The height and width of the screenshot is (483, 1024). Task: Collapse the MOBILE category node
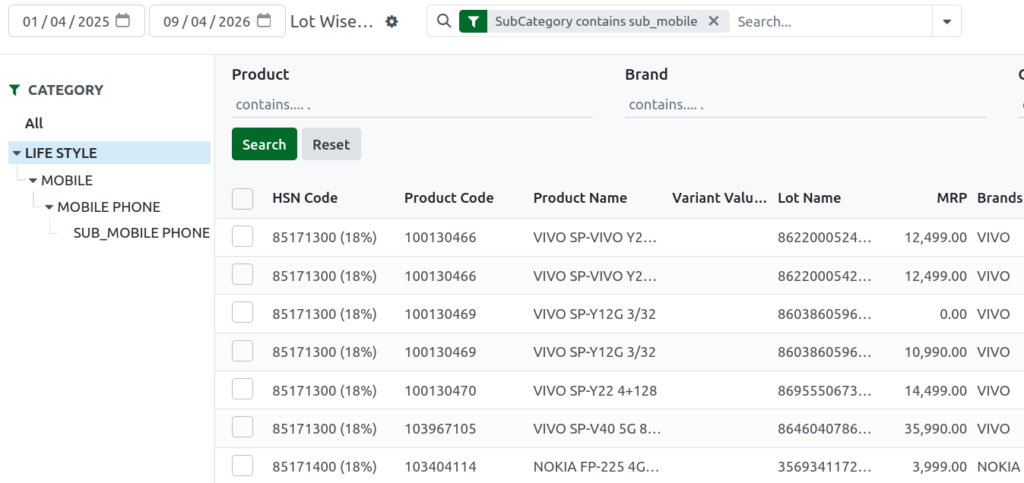tap(33, 181)
